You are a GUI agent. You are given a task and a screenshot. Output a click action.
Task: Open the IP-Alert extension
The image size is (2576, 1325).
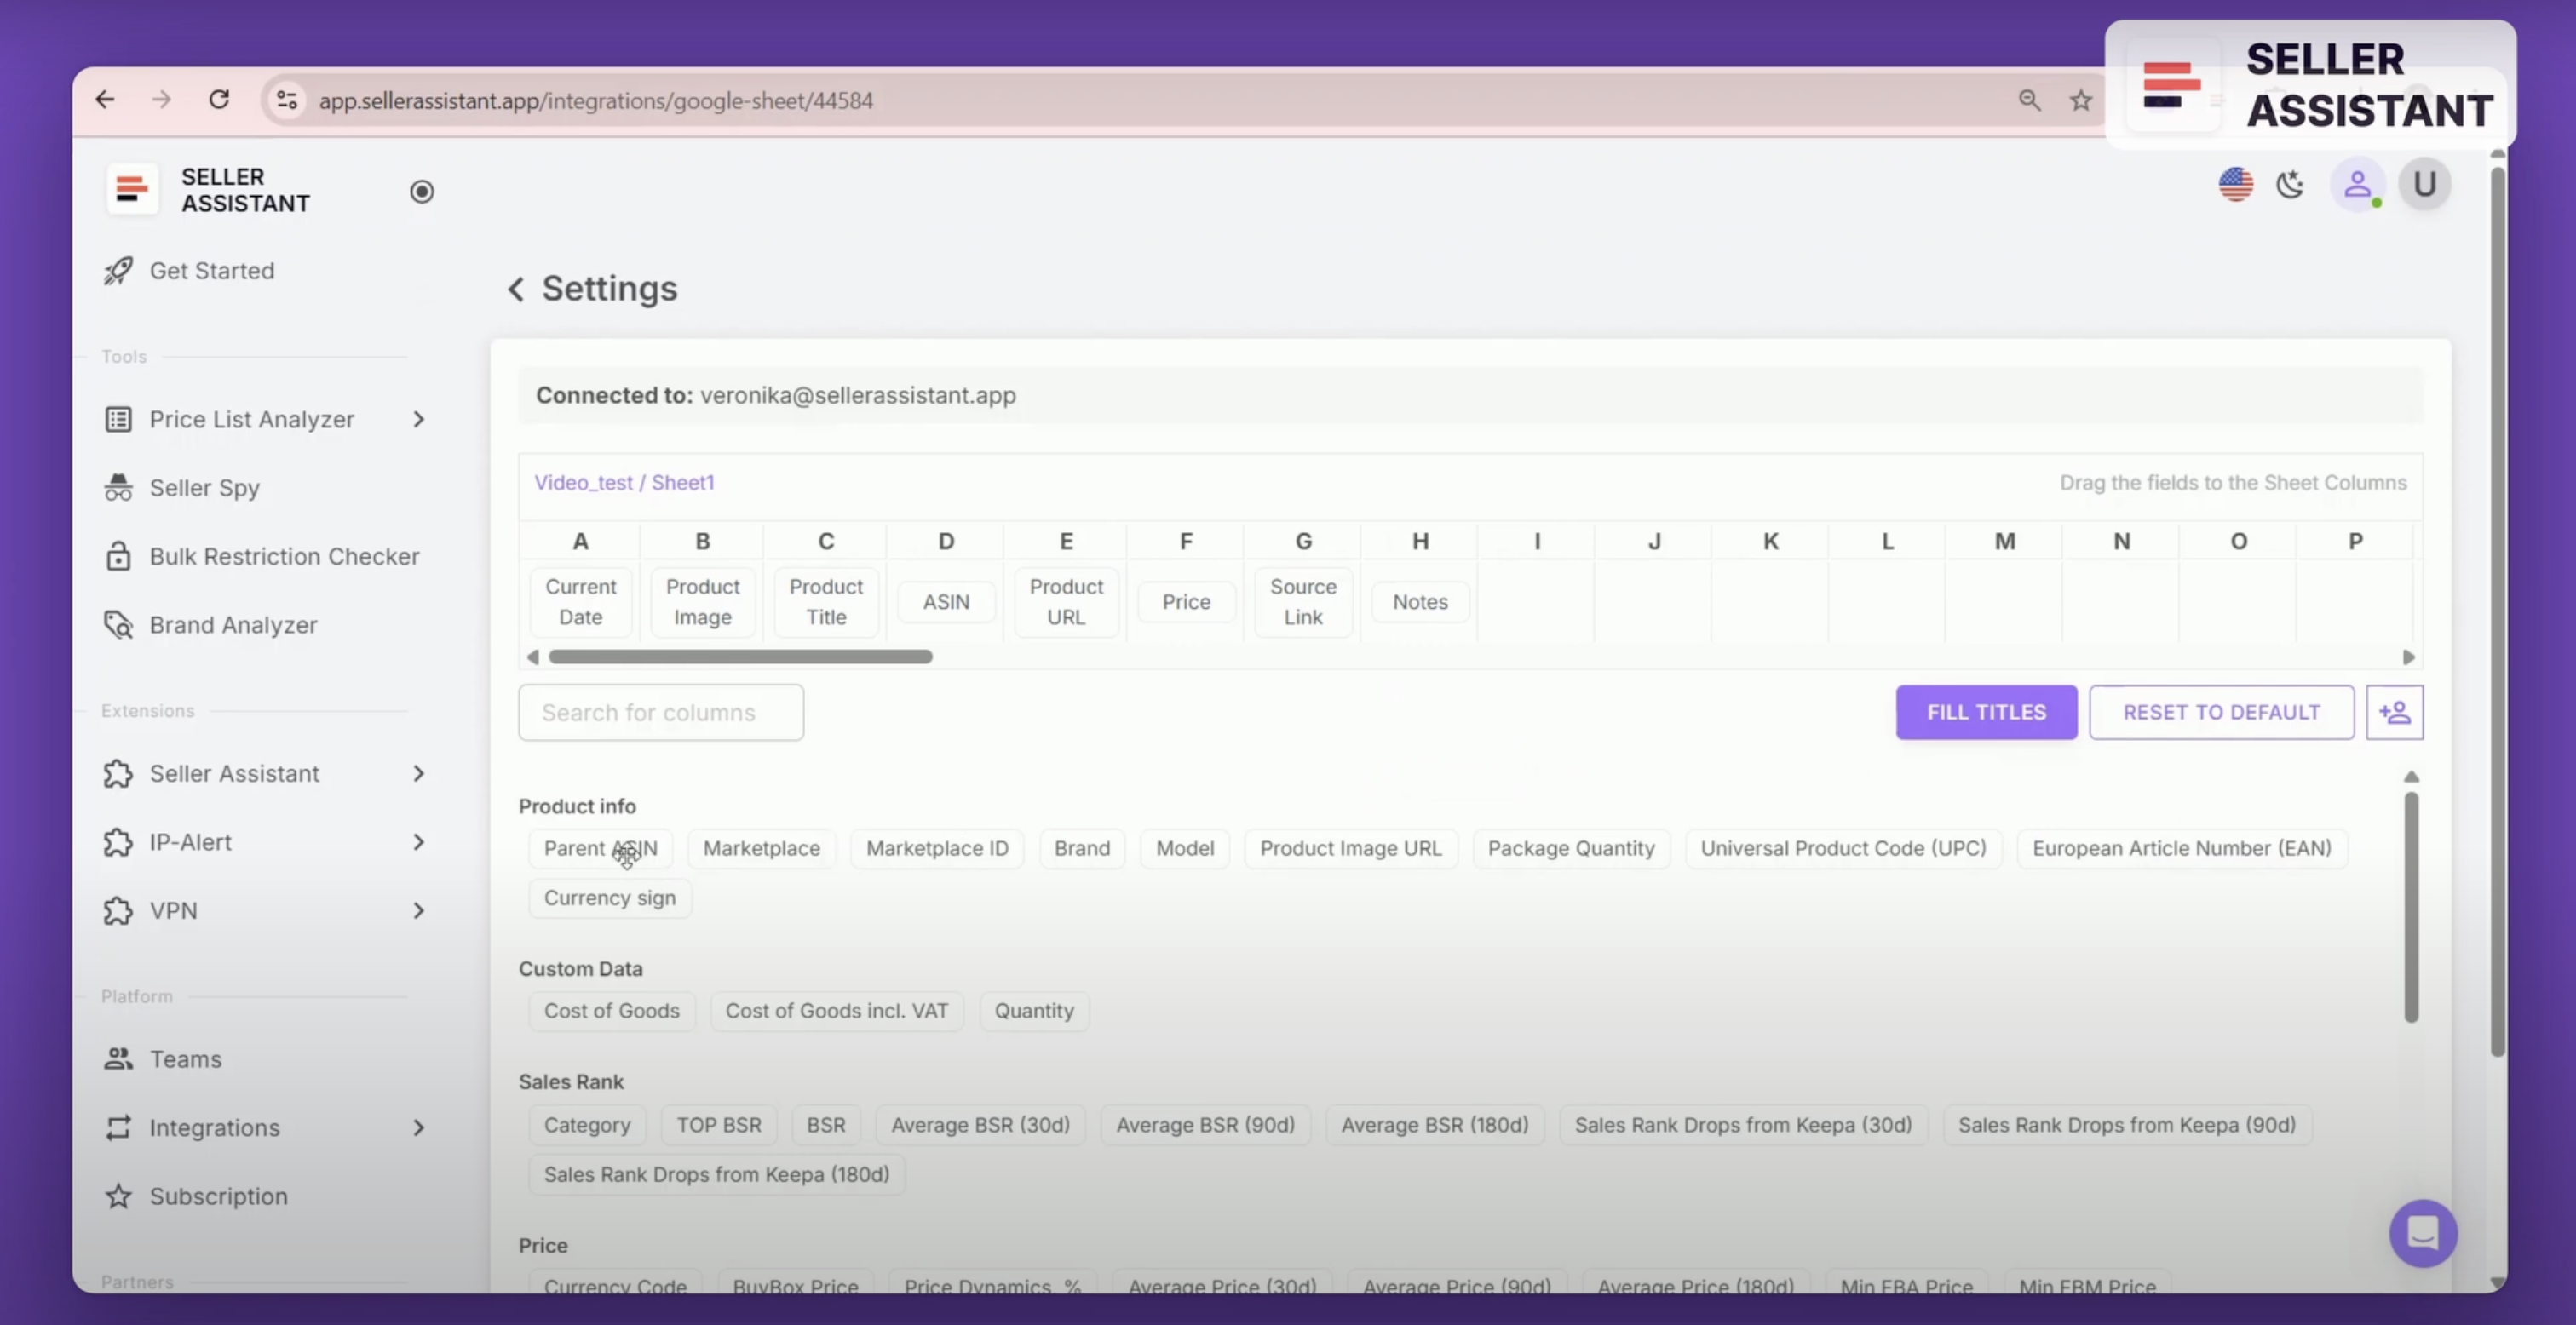(x=191, y=841)
